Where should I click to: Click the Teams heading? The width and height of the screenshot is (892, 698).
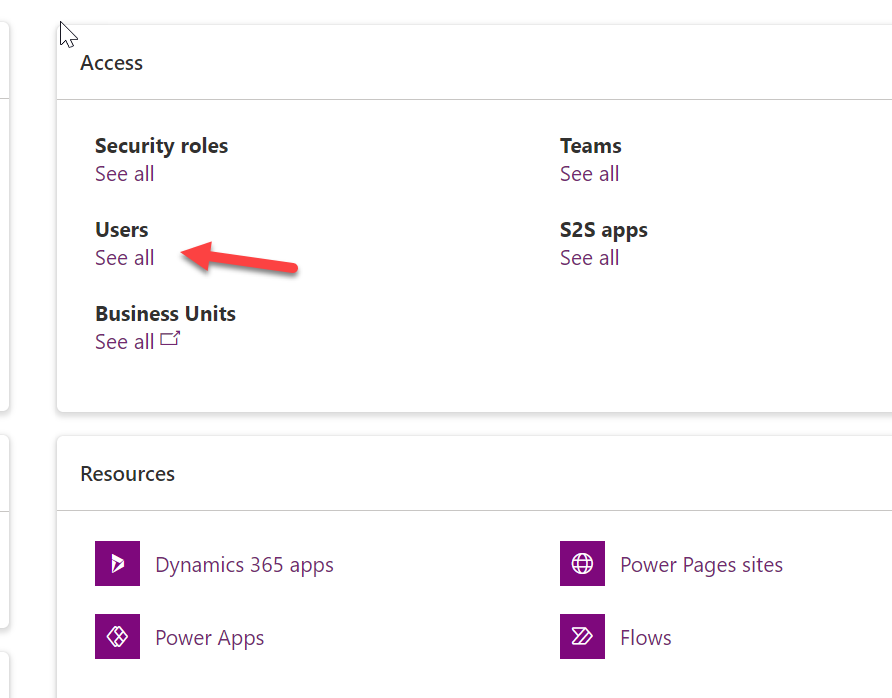tap(590, 145)
